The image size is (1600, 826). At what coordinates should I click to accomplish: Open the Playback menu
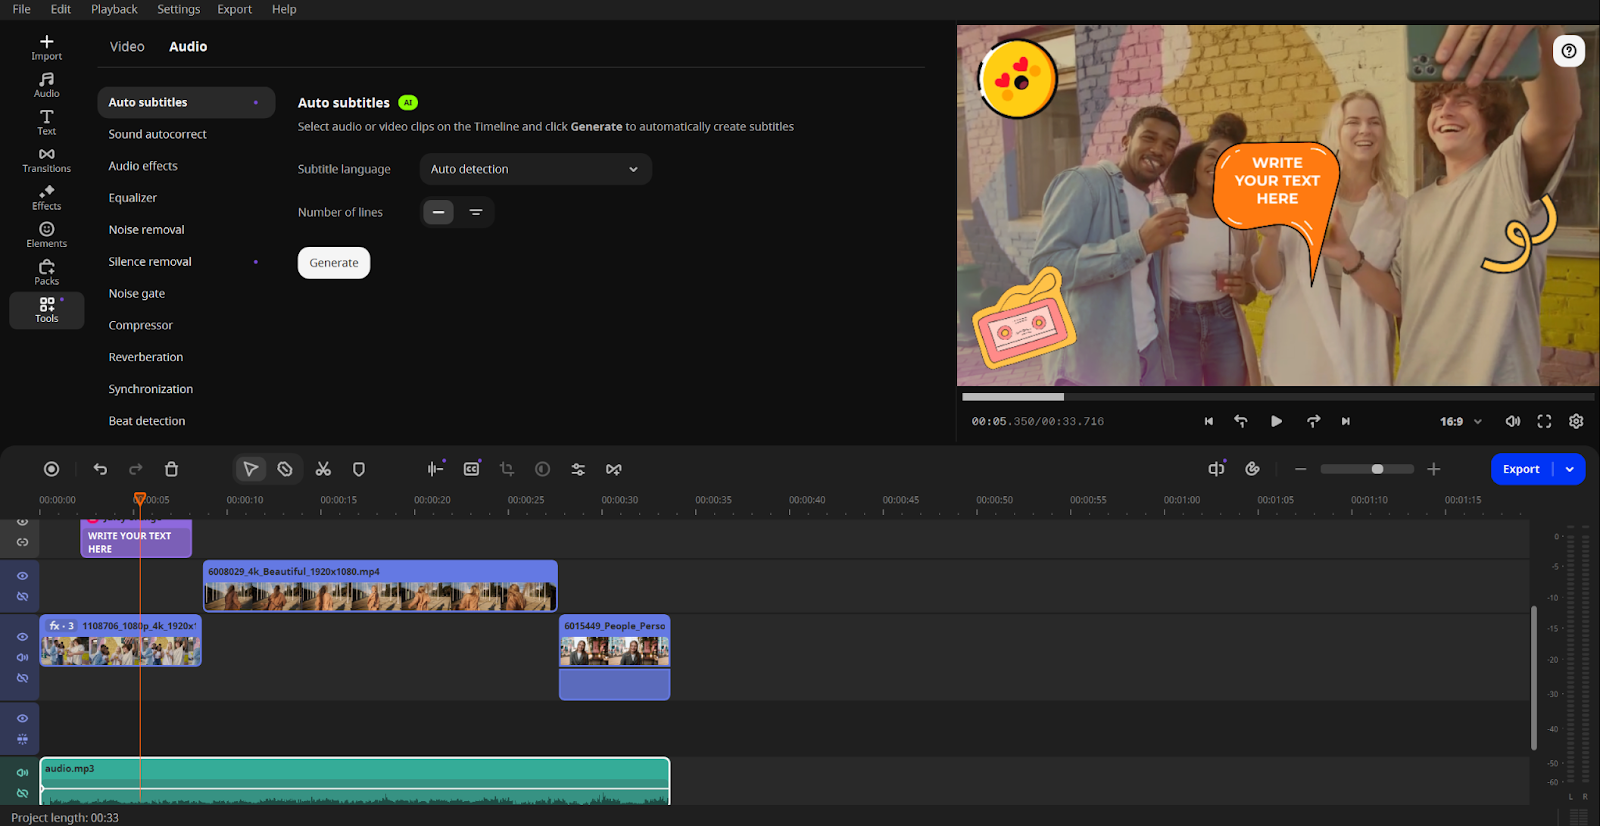pos(114,9)
